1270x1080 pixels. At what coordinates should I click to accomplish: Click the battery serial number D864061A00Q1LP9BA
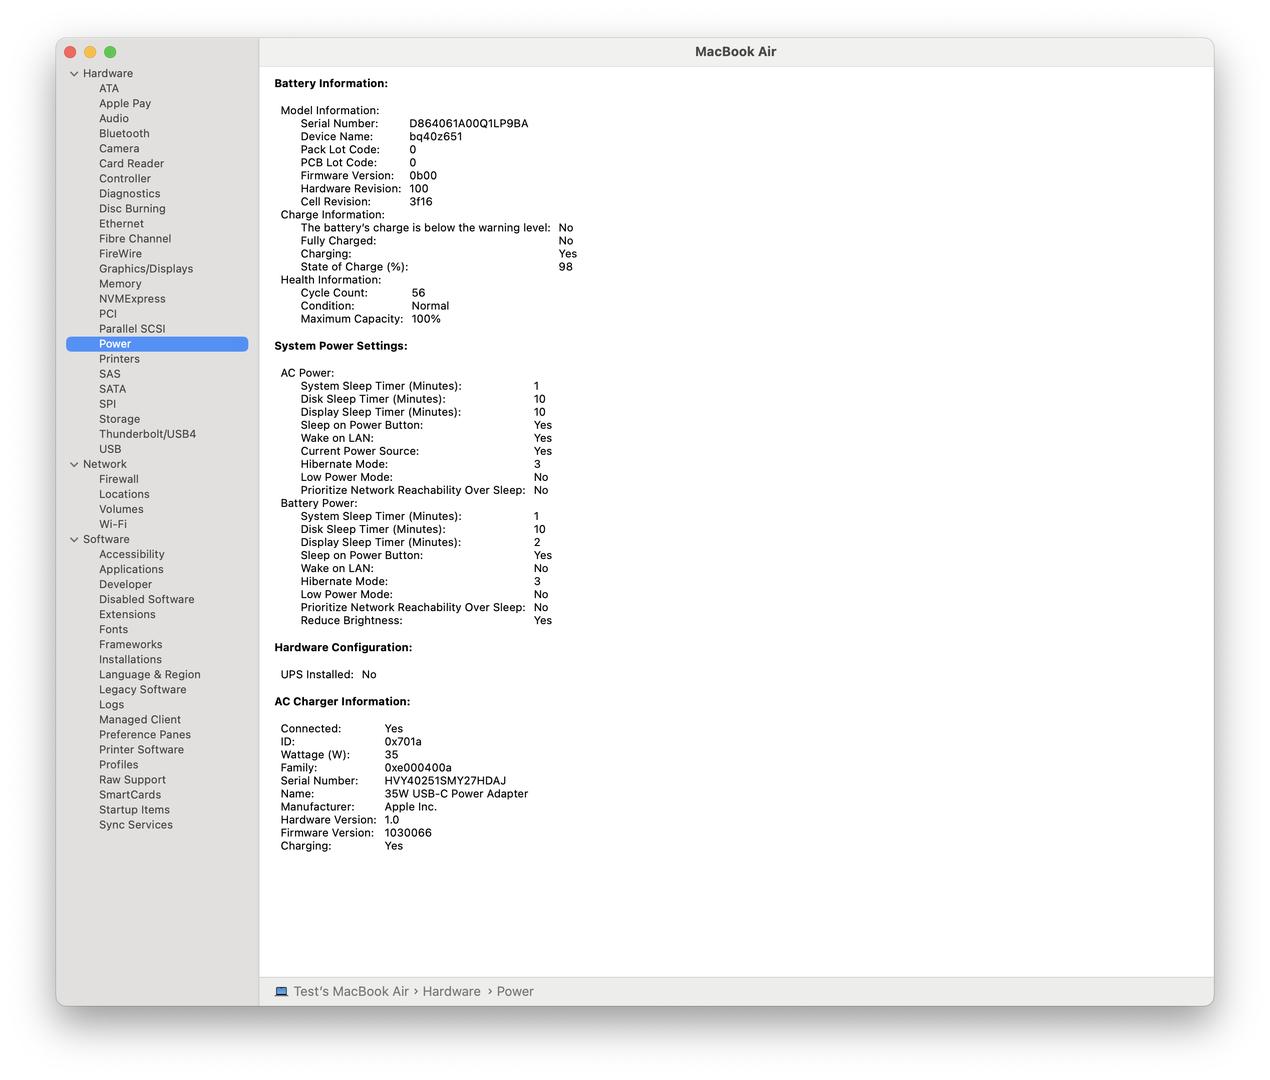point(469,124)
